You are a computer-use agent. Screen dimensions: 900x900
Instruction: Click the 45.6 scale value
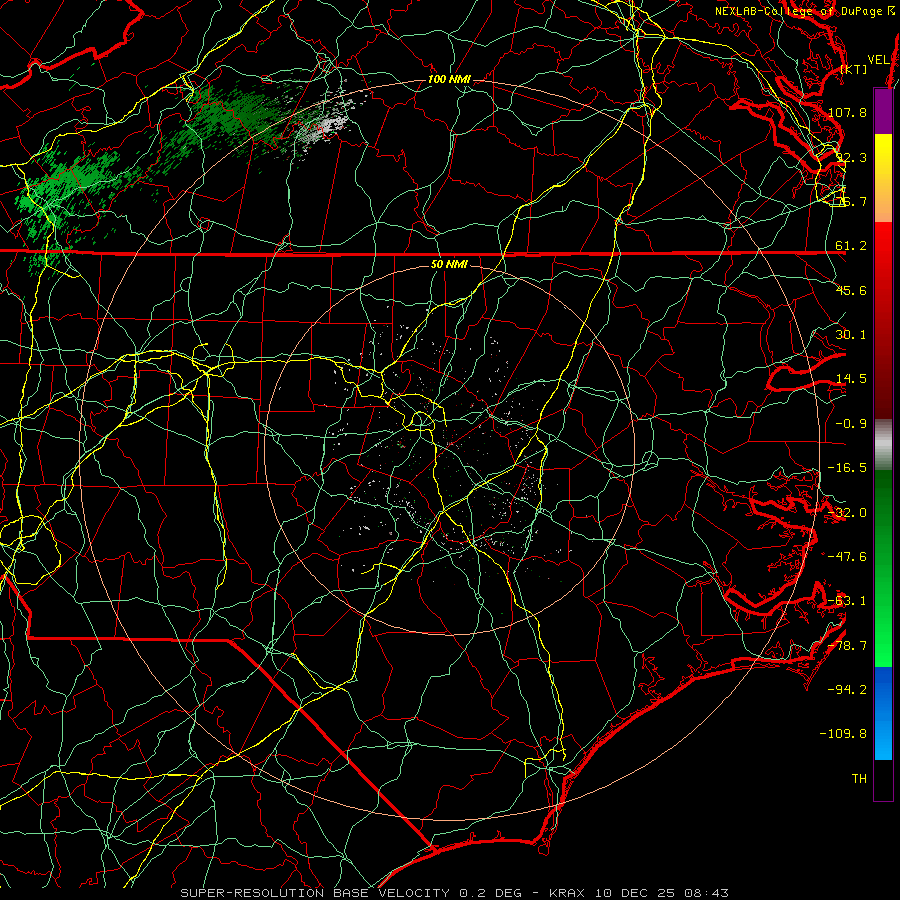coord(851,290)
